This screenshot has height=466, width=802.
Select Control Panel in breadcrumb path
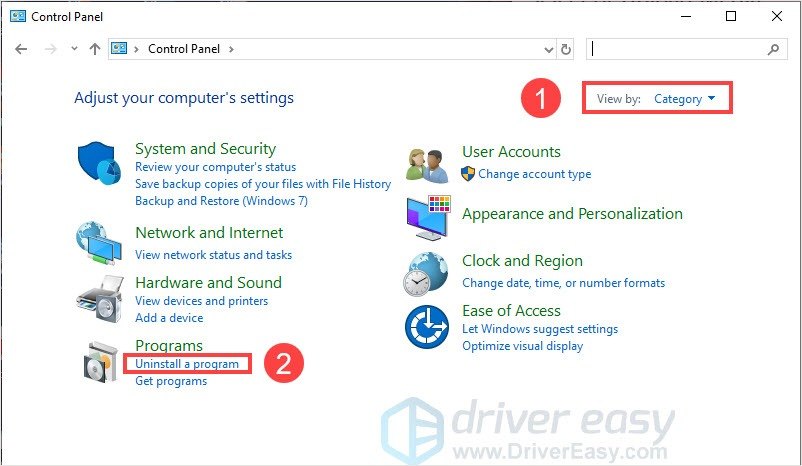[x=185, y=49]
